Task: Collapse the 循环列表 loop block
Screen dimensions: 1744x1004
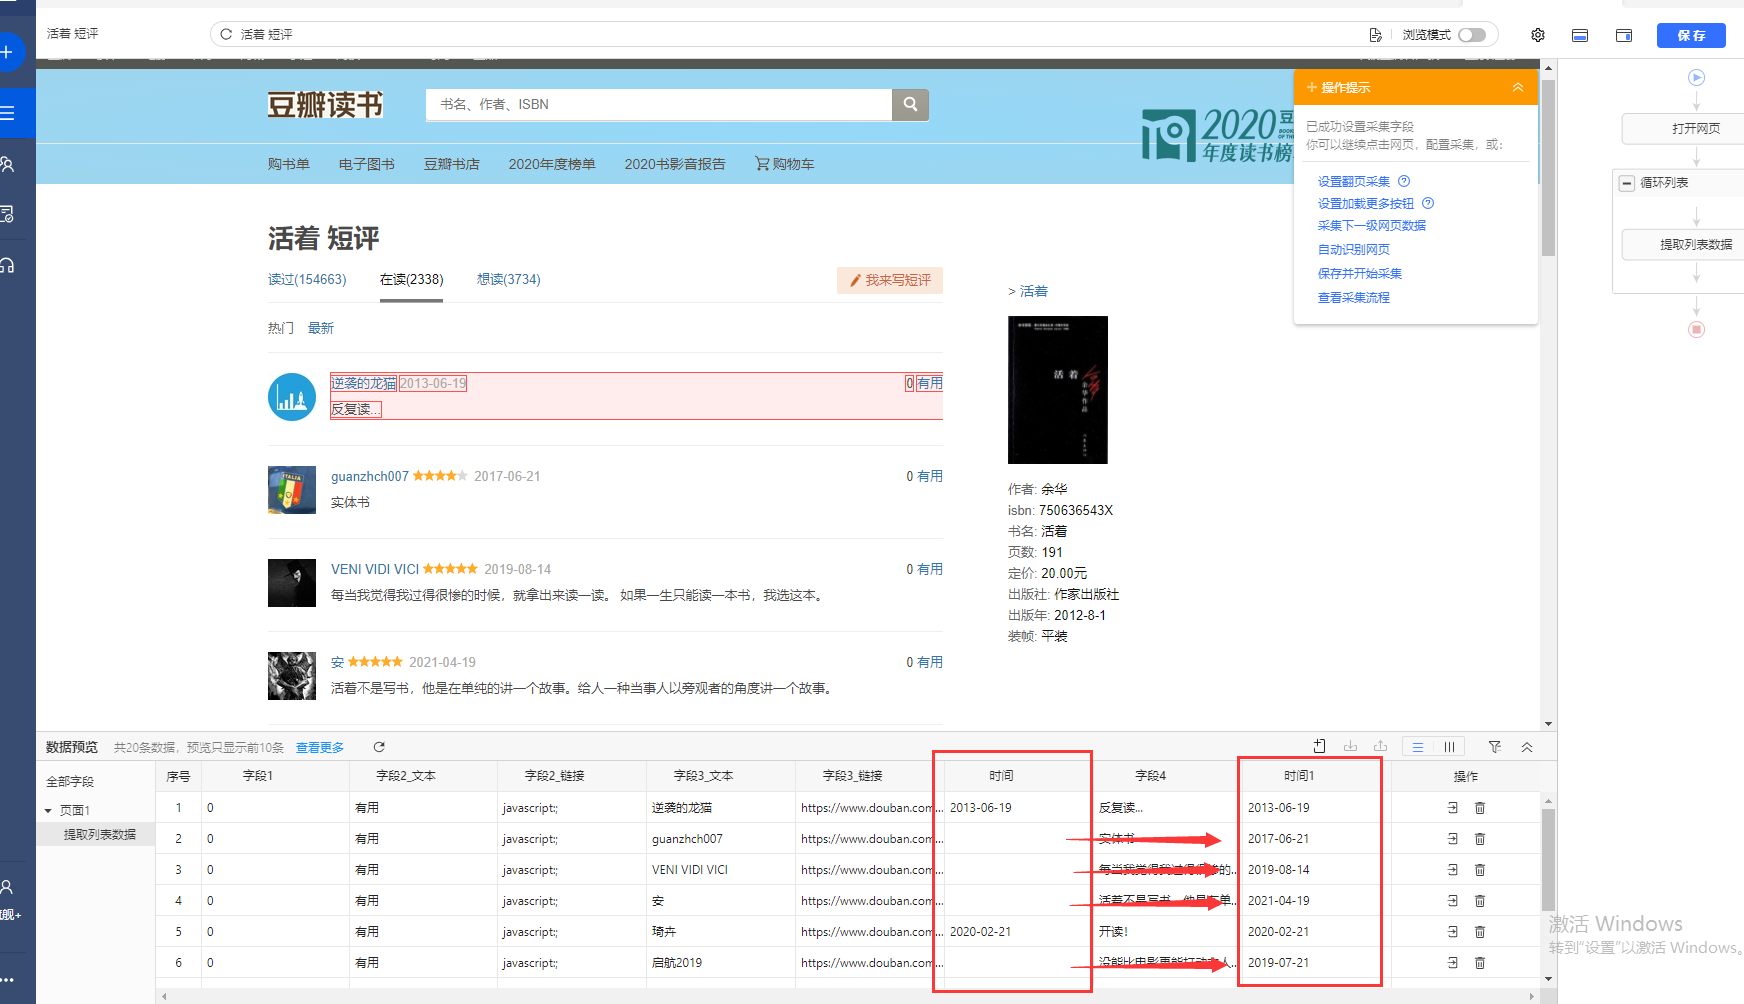Action: tap(1627, 183)
